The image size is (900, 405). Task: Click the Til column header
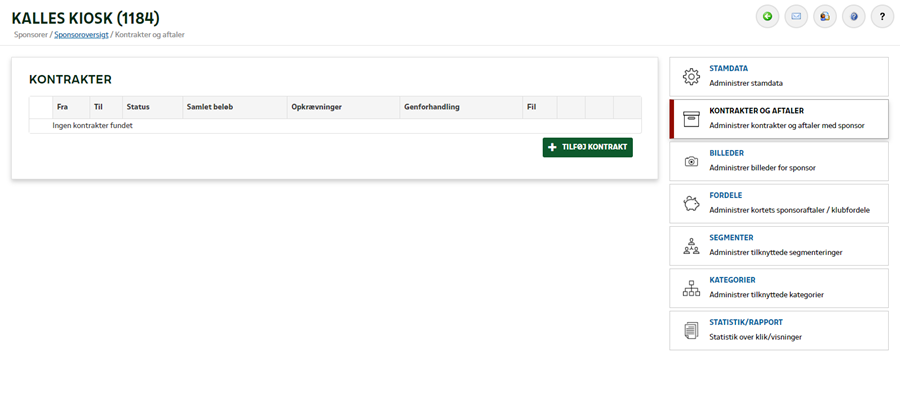pos(98,106)
